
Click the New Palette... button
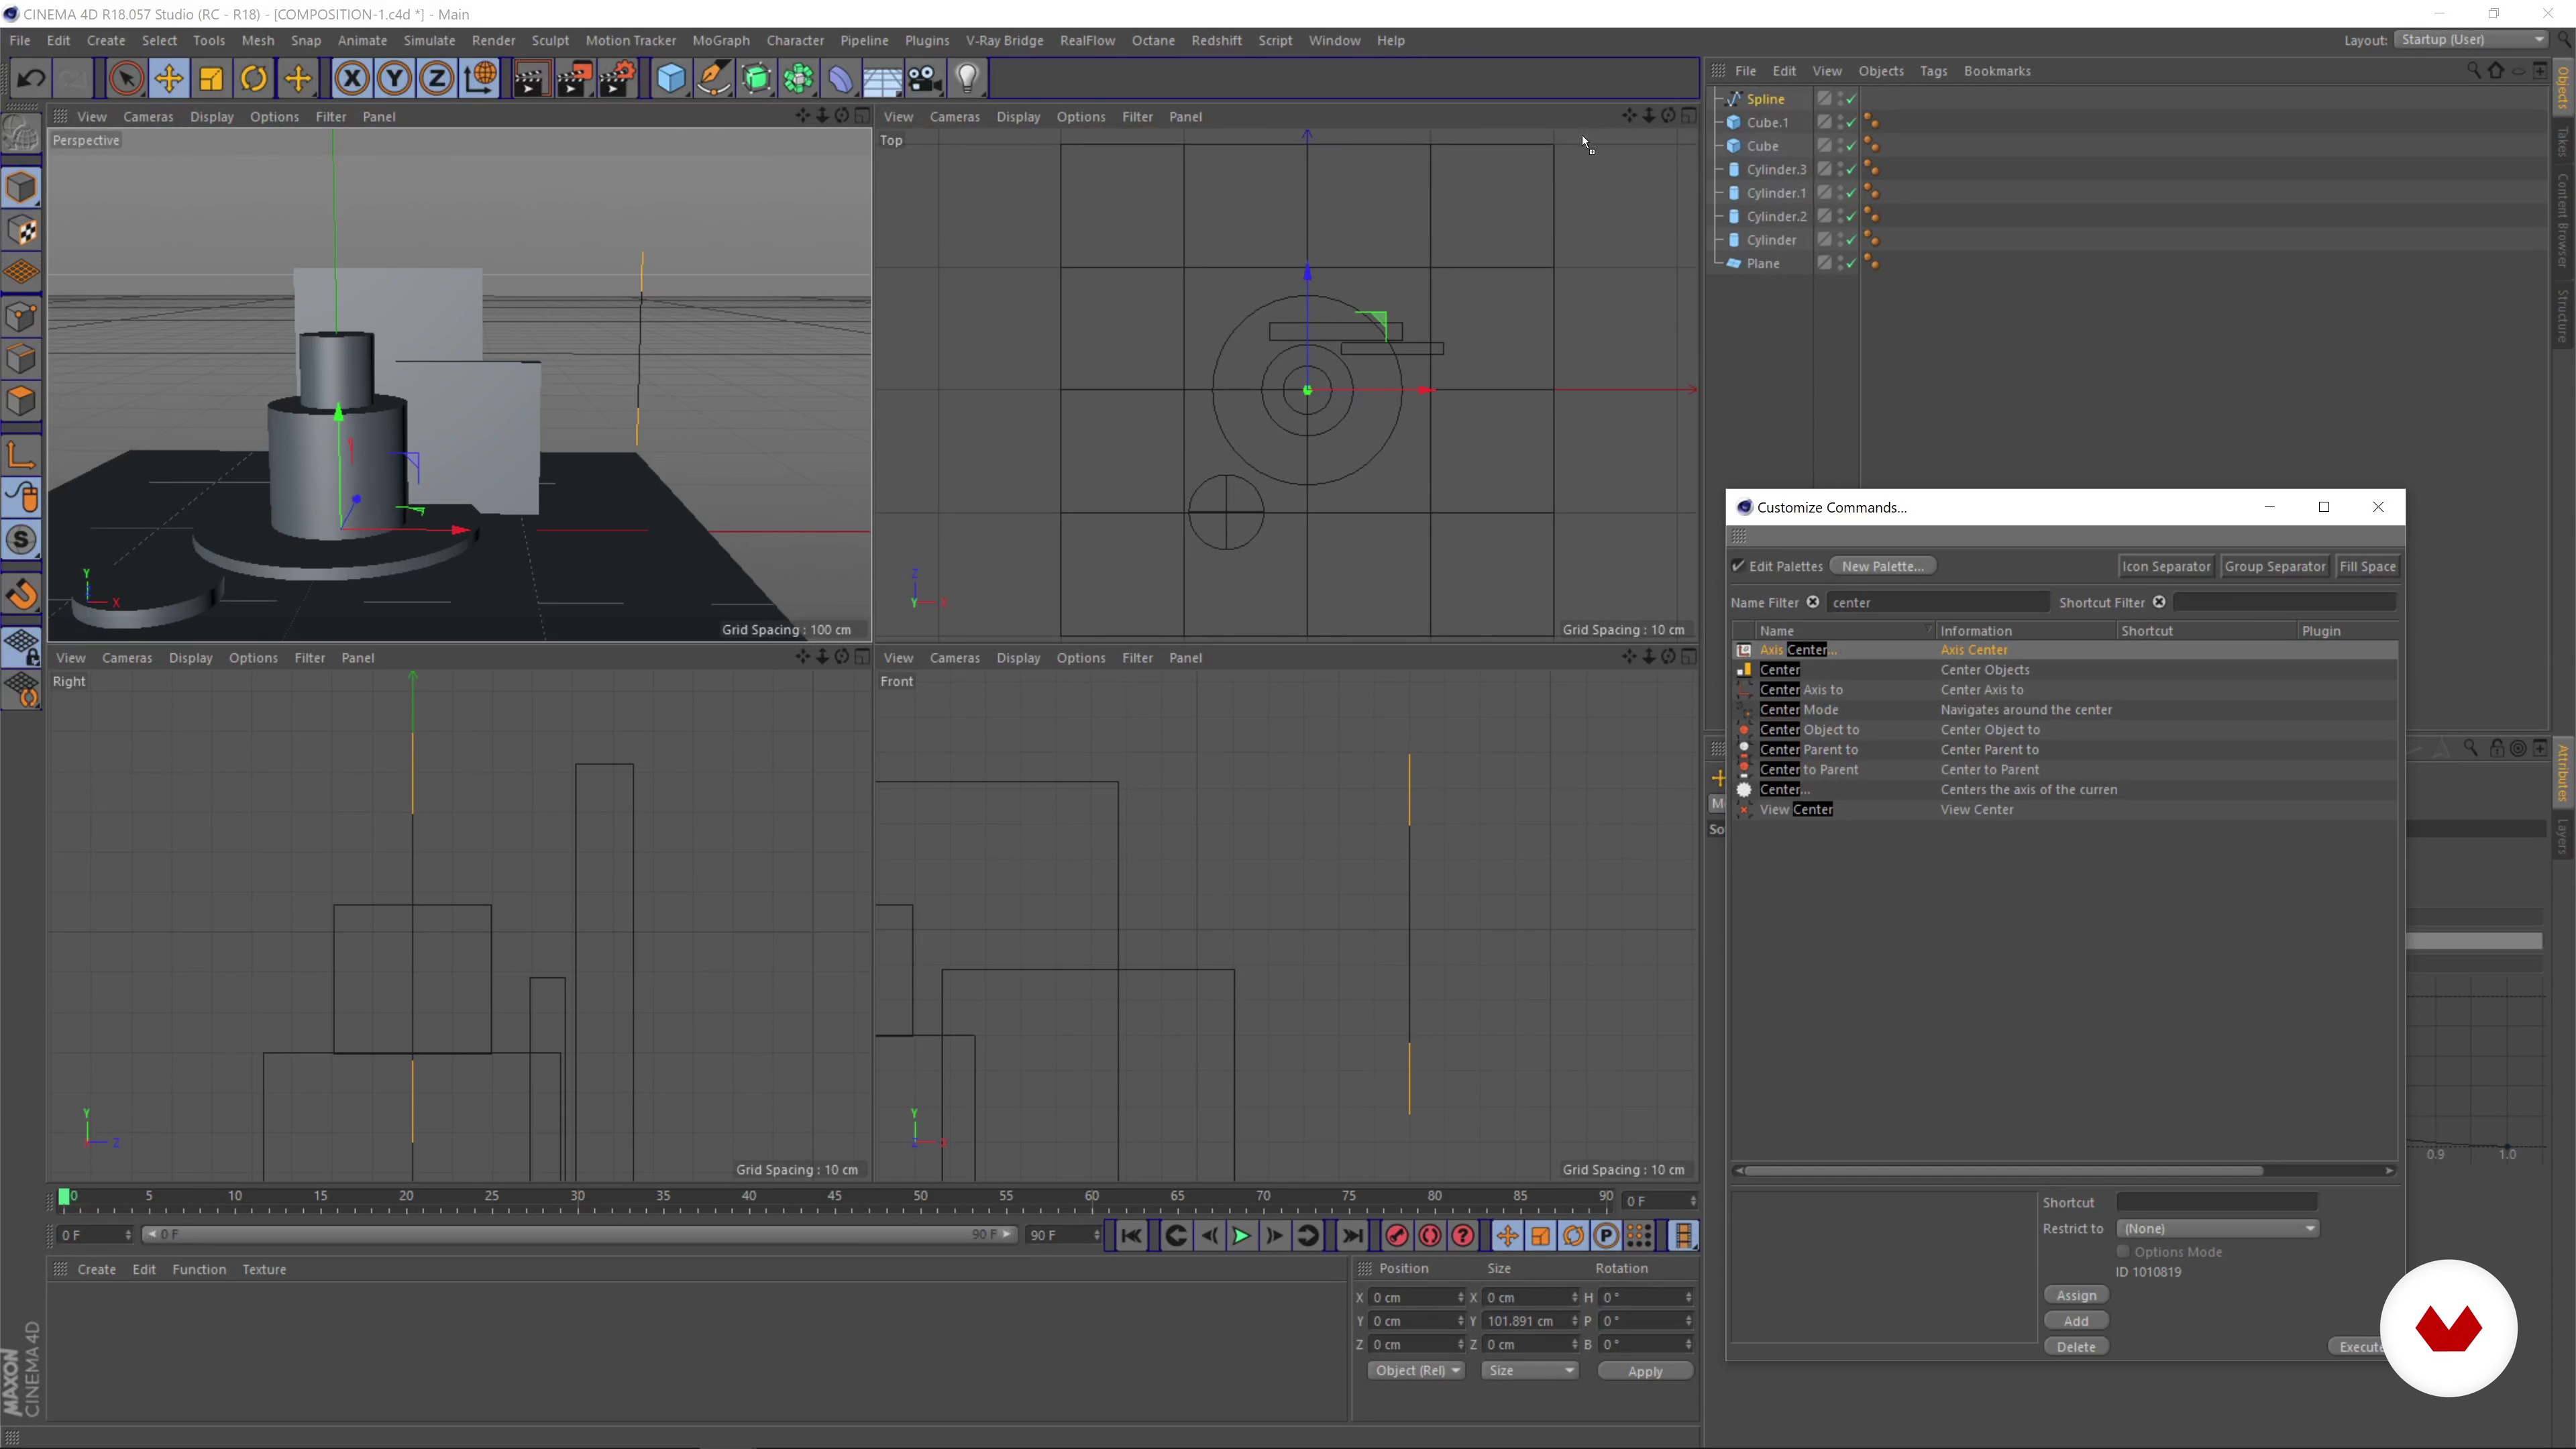[1882, 566]
